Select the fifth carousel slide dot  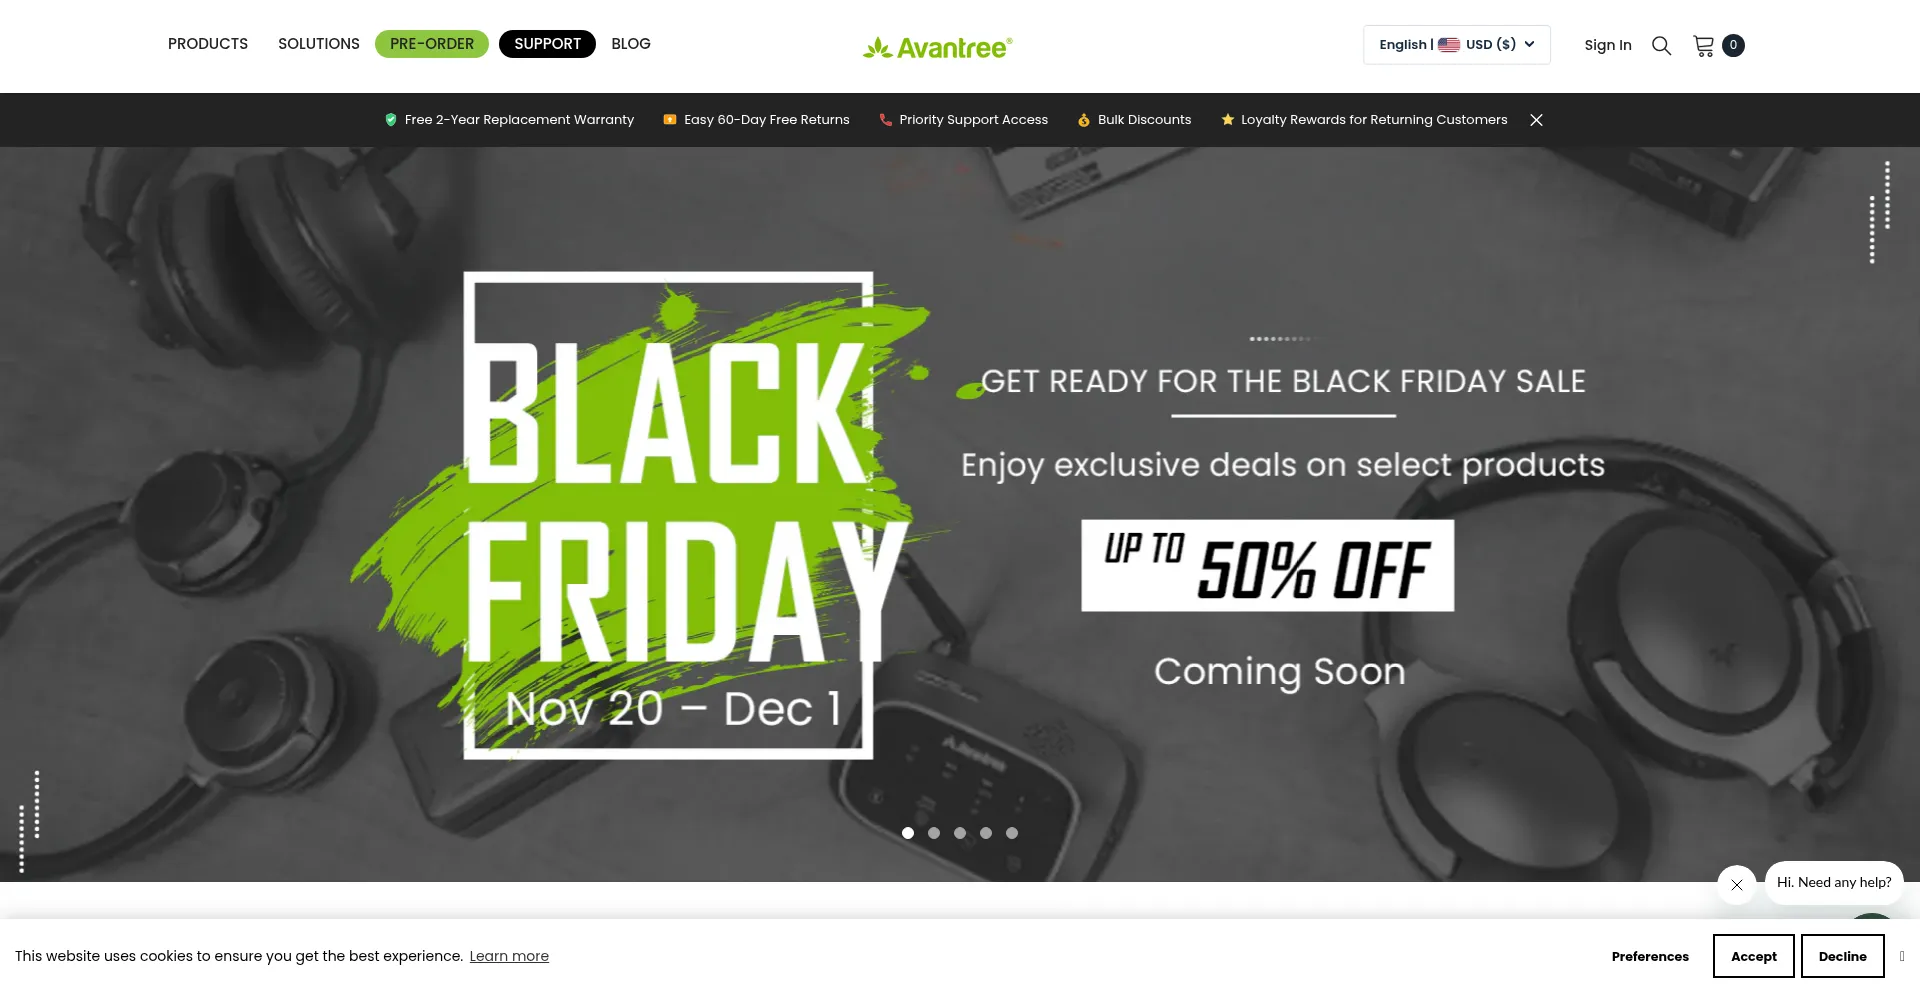(x=1012, y=833)
